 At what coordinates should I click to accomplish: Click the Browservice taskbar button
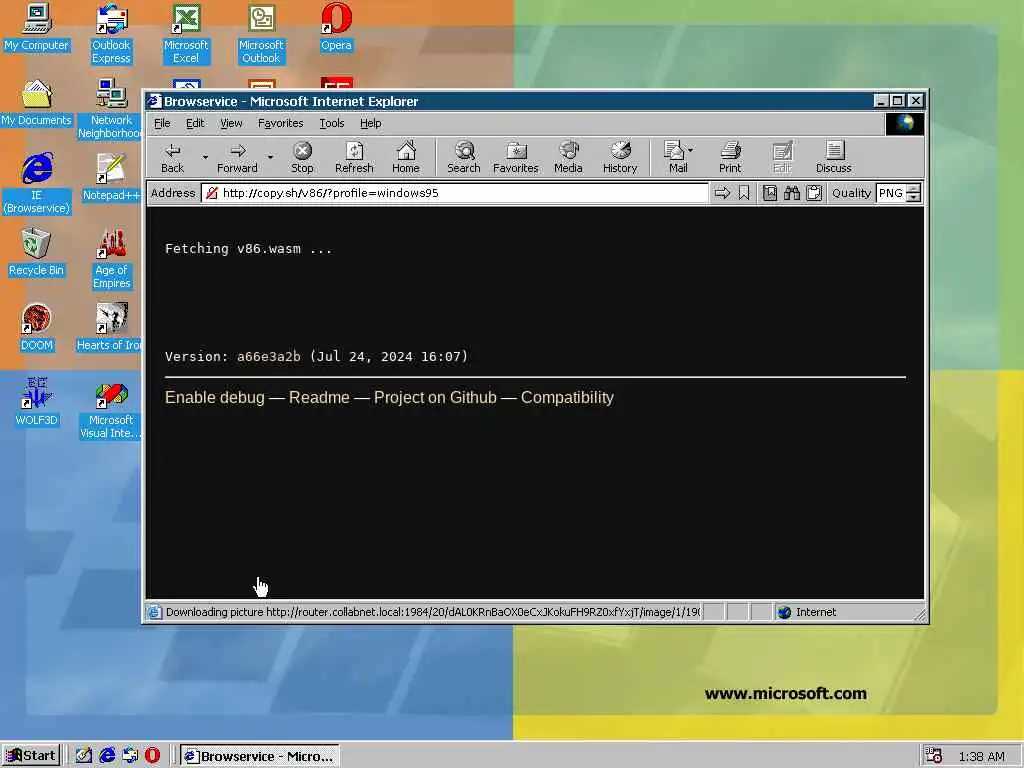pos(260,756)
